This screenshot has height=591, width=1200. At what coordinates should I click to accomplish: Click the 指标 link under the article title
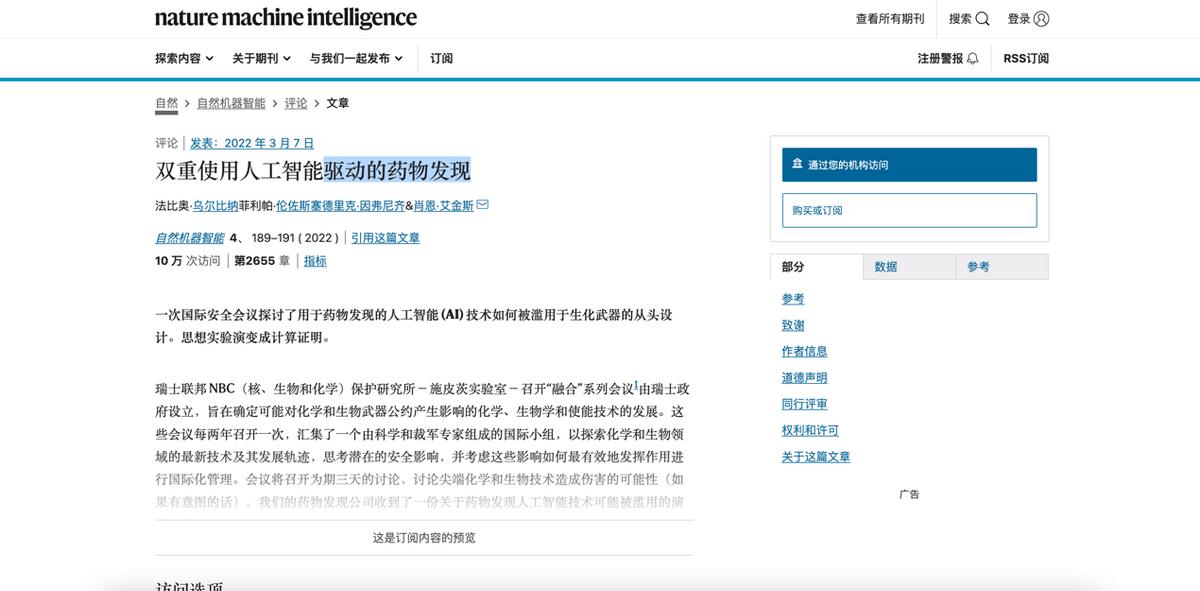pyautogui.click(x=314, y=260)
